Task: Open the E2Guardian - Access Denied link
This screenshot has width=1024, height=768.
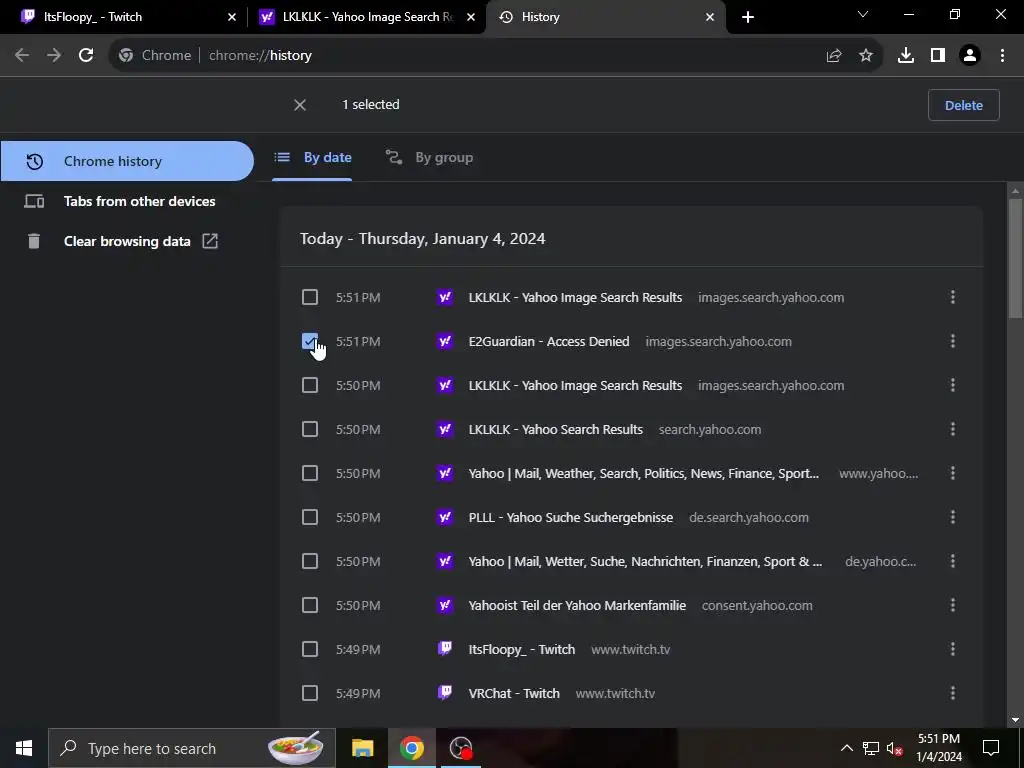Action: click(x=549, y=342)
